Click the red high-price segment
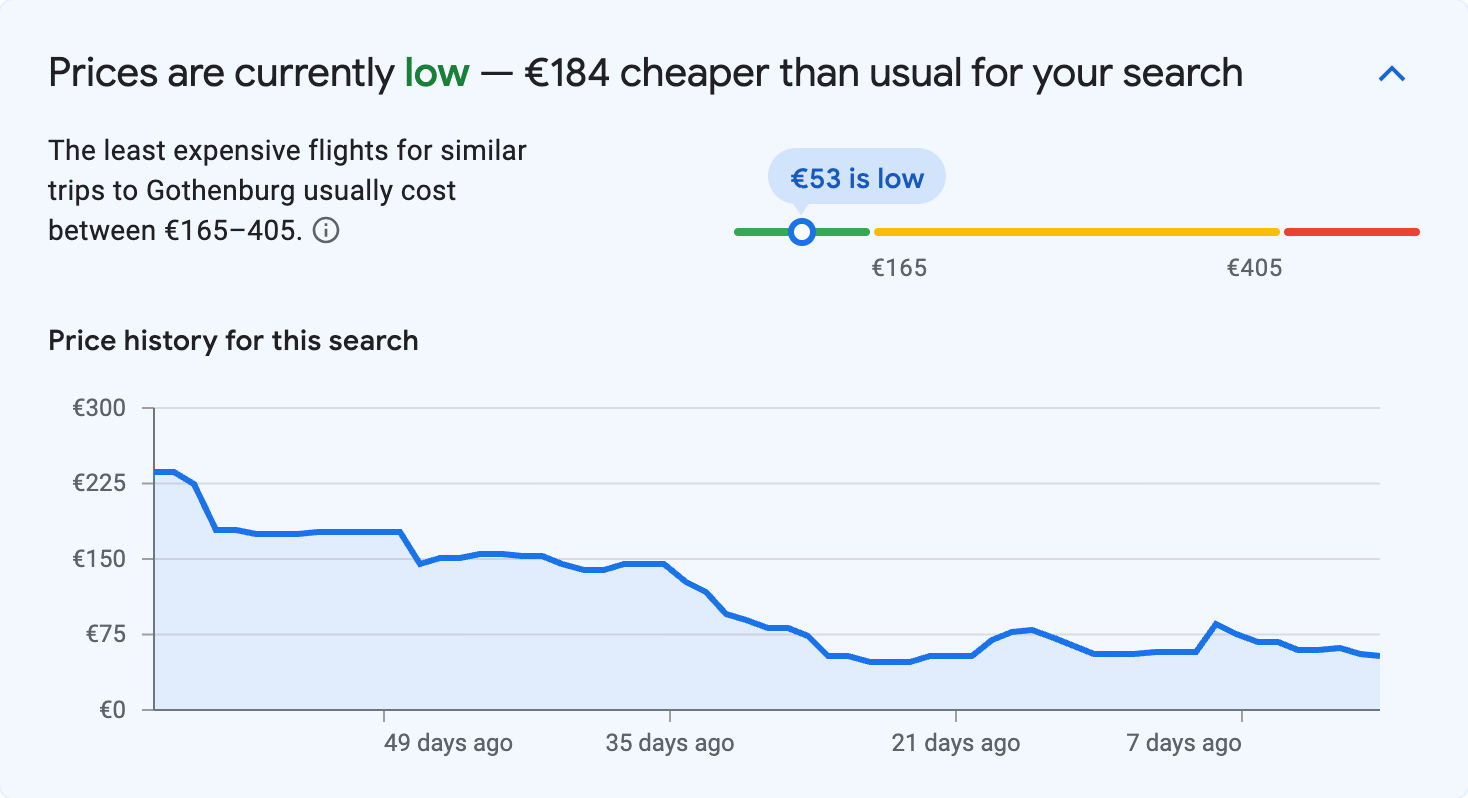The width and height of the screenshot is (1468, 798). tap(1352, 231)
